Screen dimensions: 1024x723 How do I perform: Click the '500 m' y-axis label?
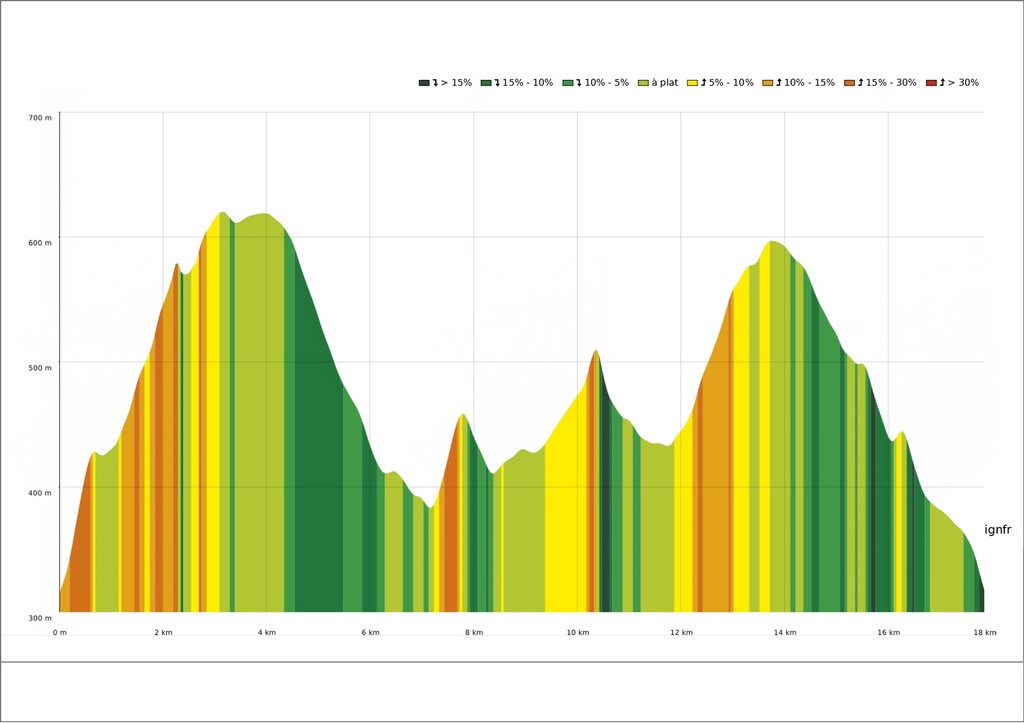pyautogui.click(x=40, y=368)
